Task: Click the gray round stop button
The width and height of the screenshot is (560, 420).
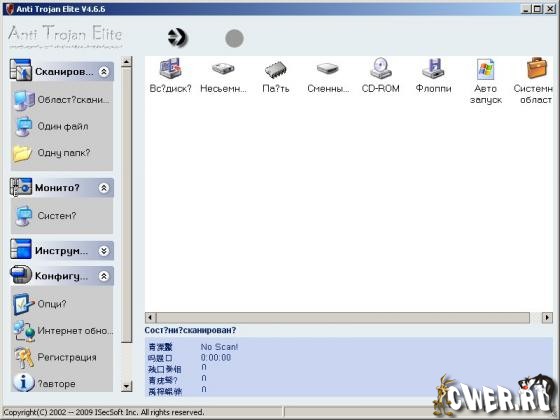Action: tap(234, 38)
